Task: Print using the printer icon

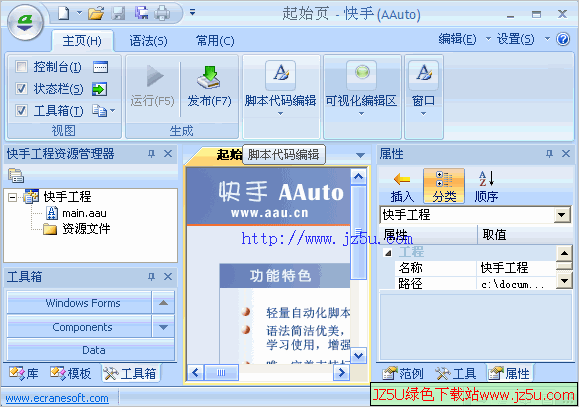Action: [162, 13]
